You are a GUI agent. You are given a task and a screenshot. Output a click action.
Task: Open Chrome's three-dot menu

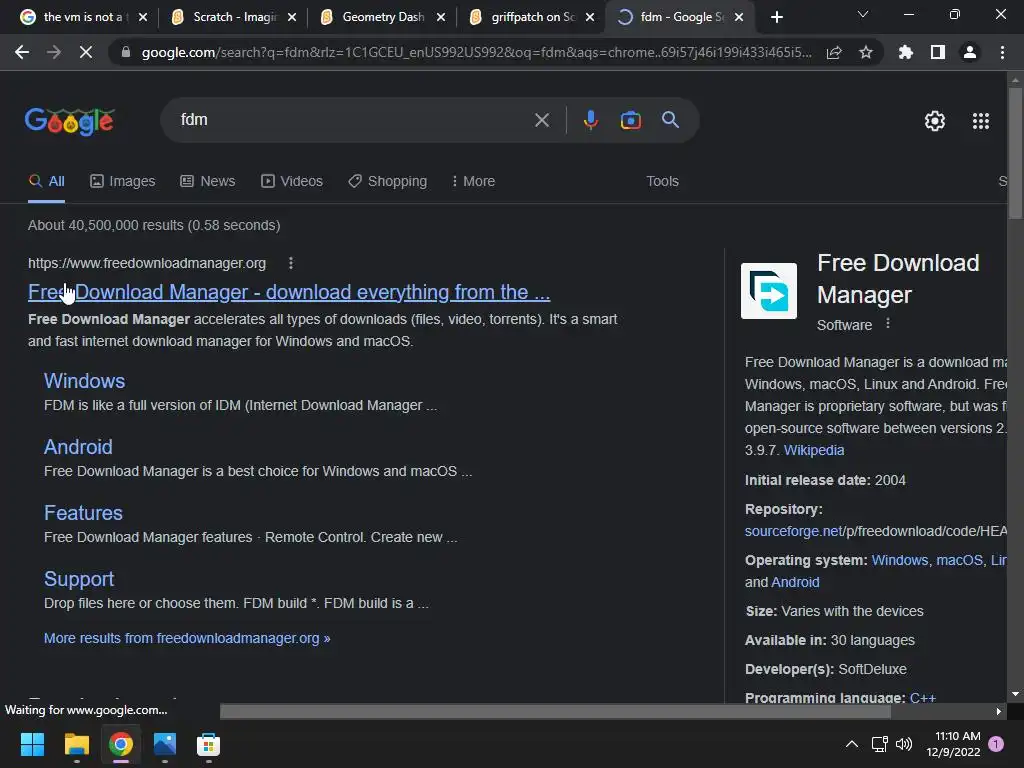(1002, 52)
